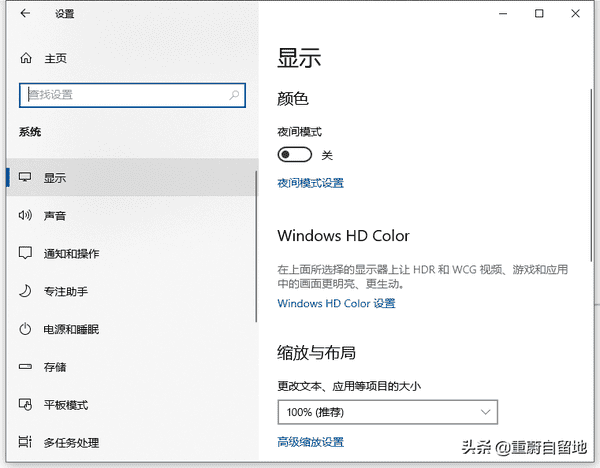This screenshot has width=600, height=468.
Task: Click the 缩放与布局 heading text
Action: pos(316,352)
